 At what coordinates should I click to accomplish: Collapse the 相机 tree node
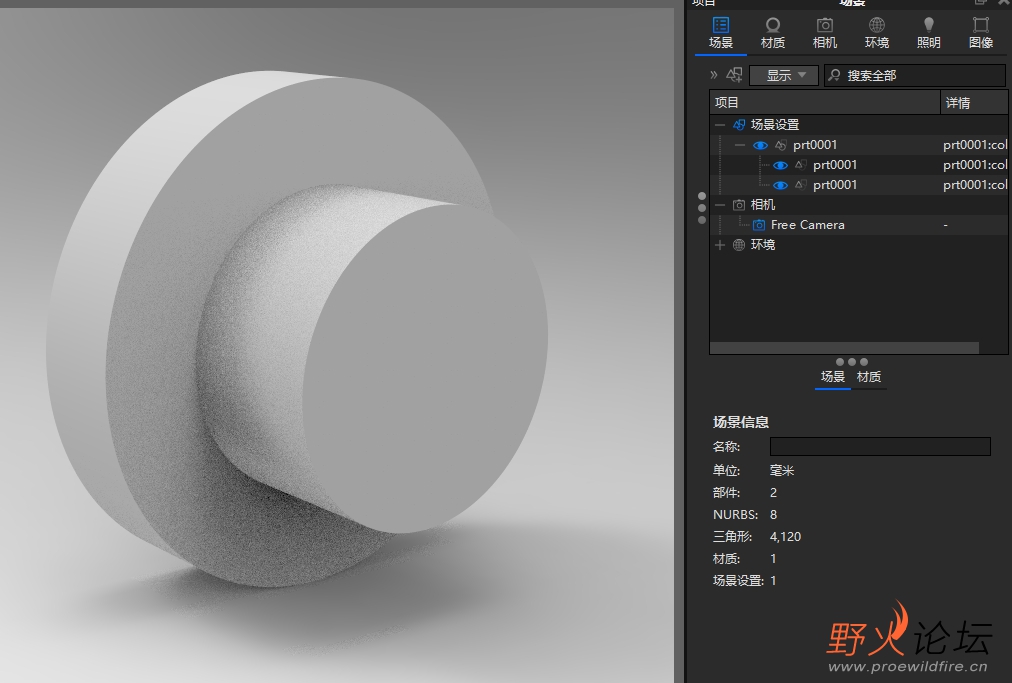pyautogui.click(x=720, y=205)
